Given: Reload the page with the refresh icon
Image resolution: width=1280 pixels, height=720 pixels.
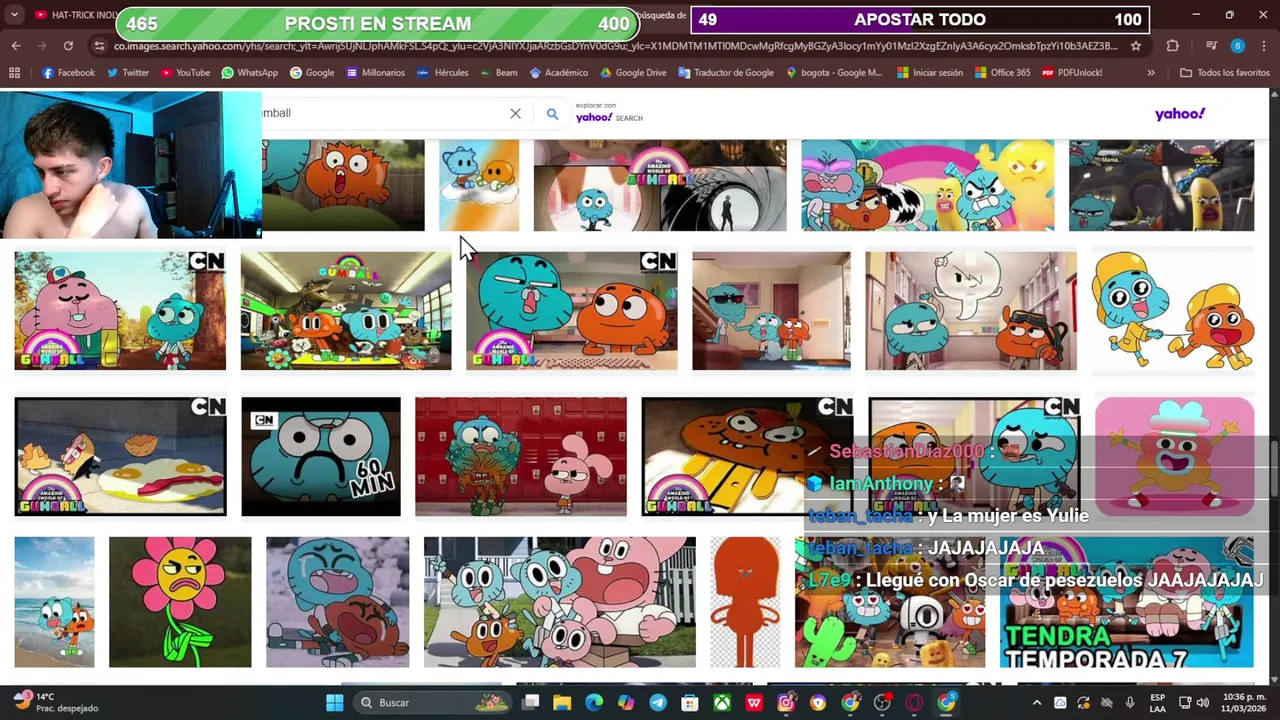Looking at the screenshot, I should point(68,46).
